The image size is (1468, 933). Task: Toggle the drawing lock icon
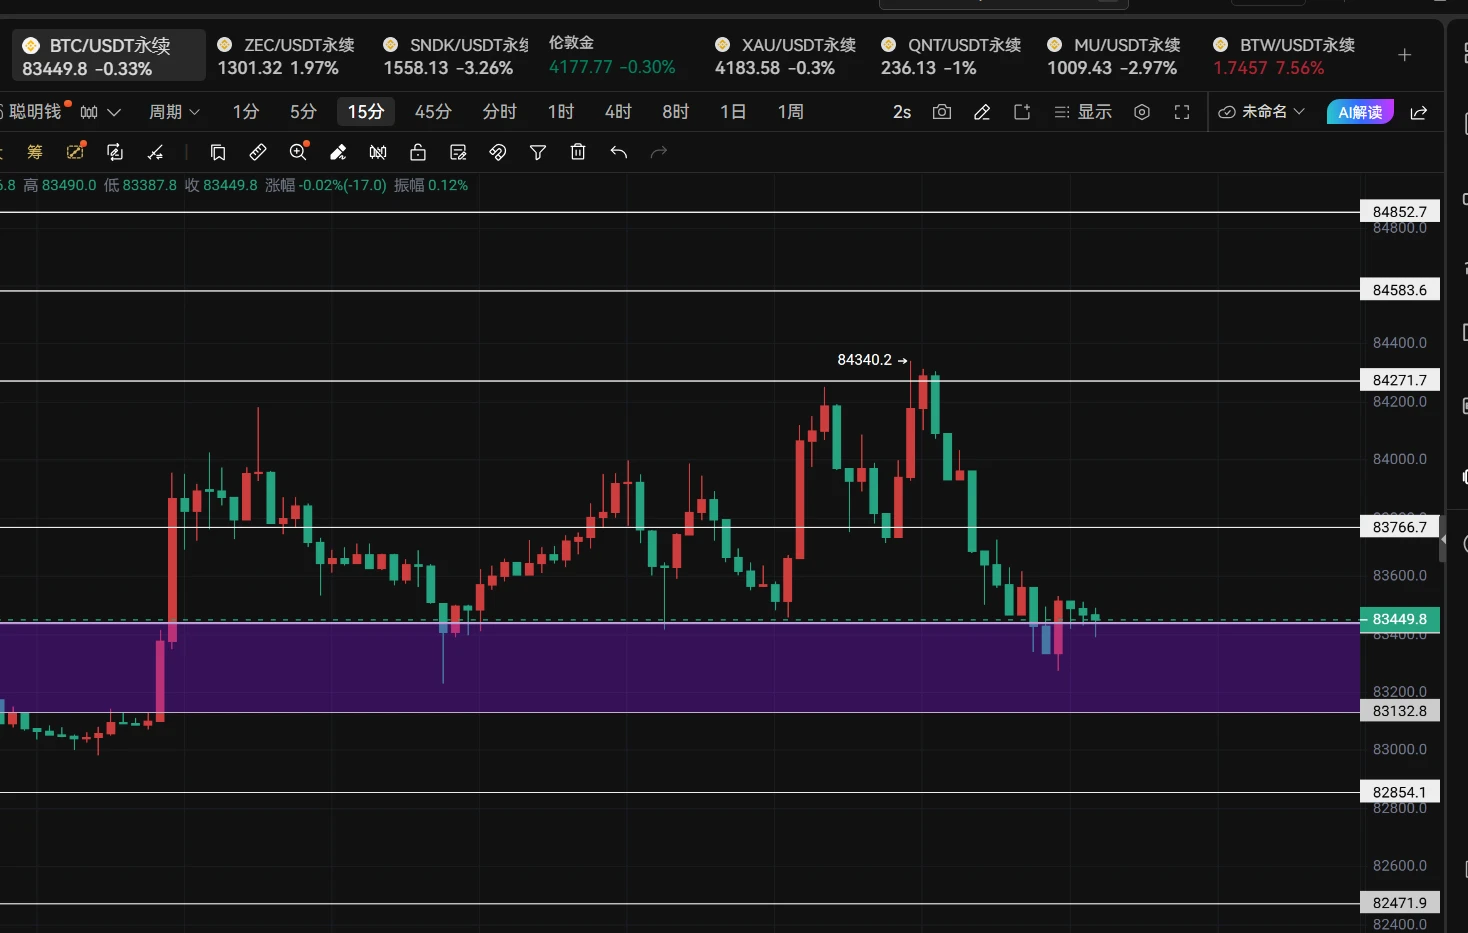418,152
